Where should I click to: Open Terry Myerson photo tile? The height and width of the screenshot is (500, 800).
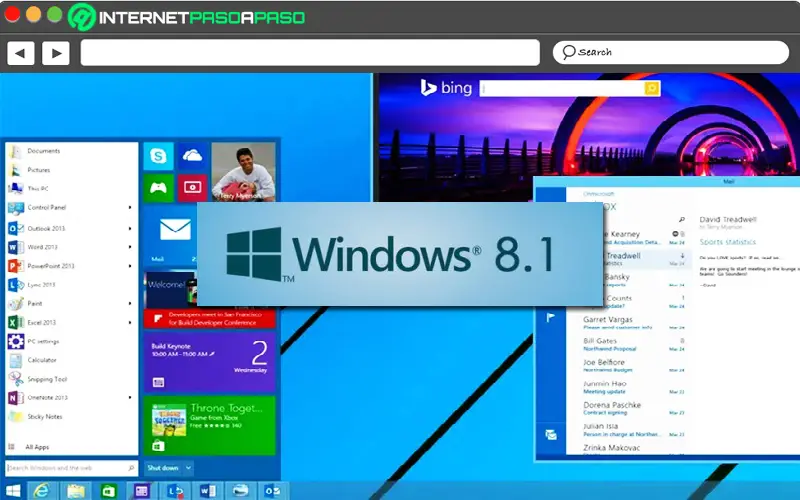pyautogui.click(x=243, y=172)
